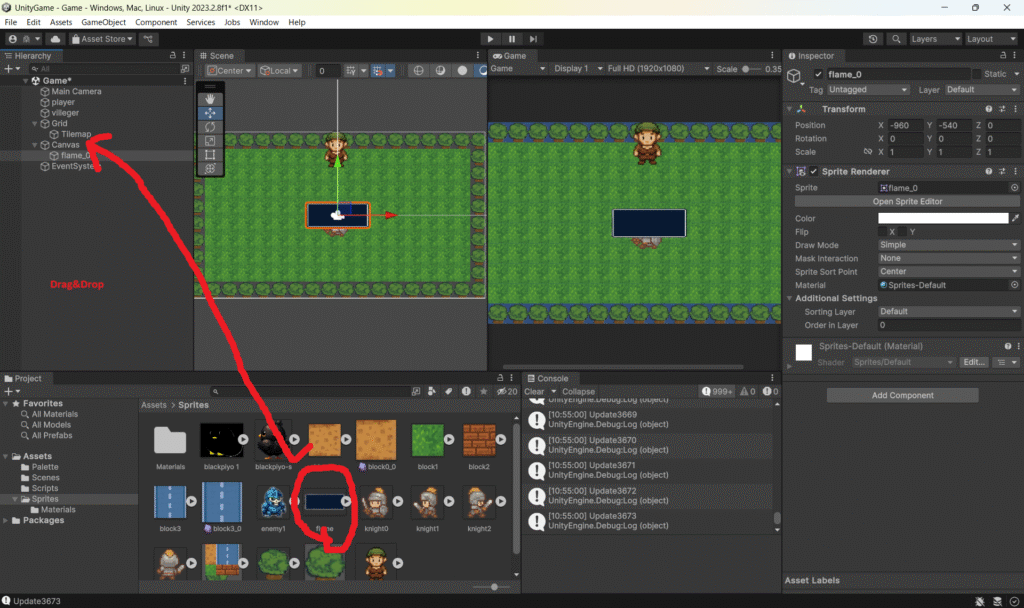Image resolution: width=1024 pixels, height=608 pixels.
Task: Toggle flame_0 object active checkbox
Action: coord(818,74)
